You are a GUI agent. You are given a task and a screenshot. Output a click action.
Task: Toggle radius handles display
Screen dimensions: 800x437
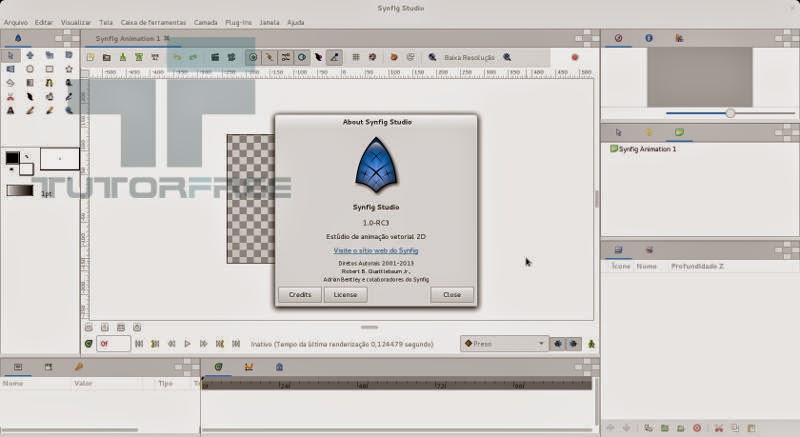tap(302, 57)
